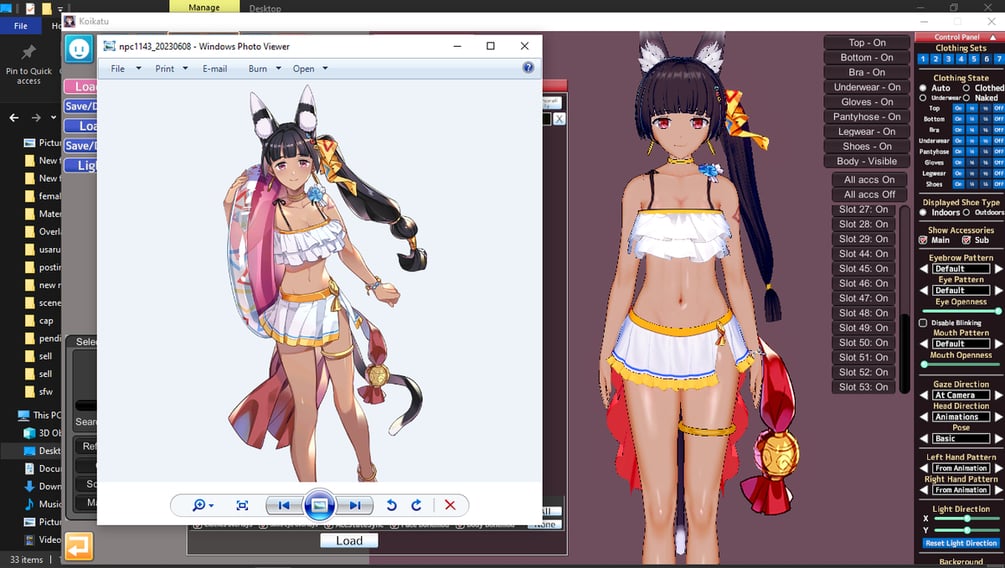Select next Pose with right arrow
Image resolution: width=1005 pixels, height=568 pixels.
click(x=998, y=439)
